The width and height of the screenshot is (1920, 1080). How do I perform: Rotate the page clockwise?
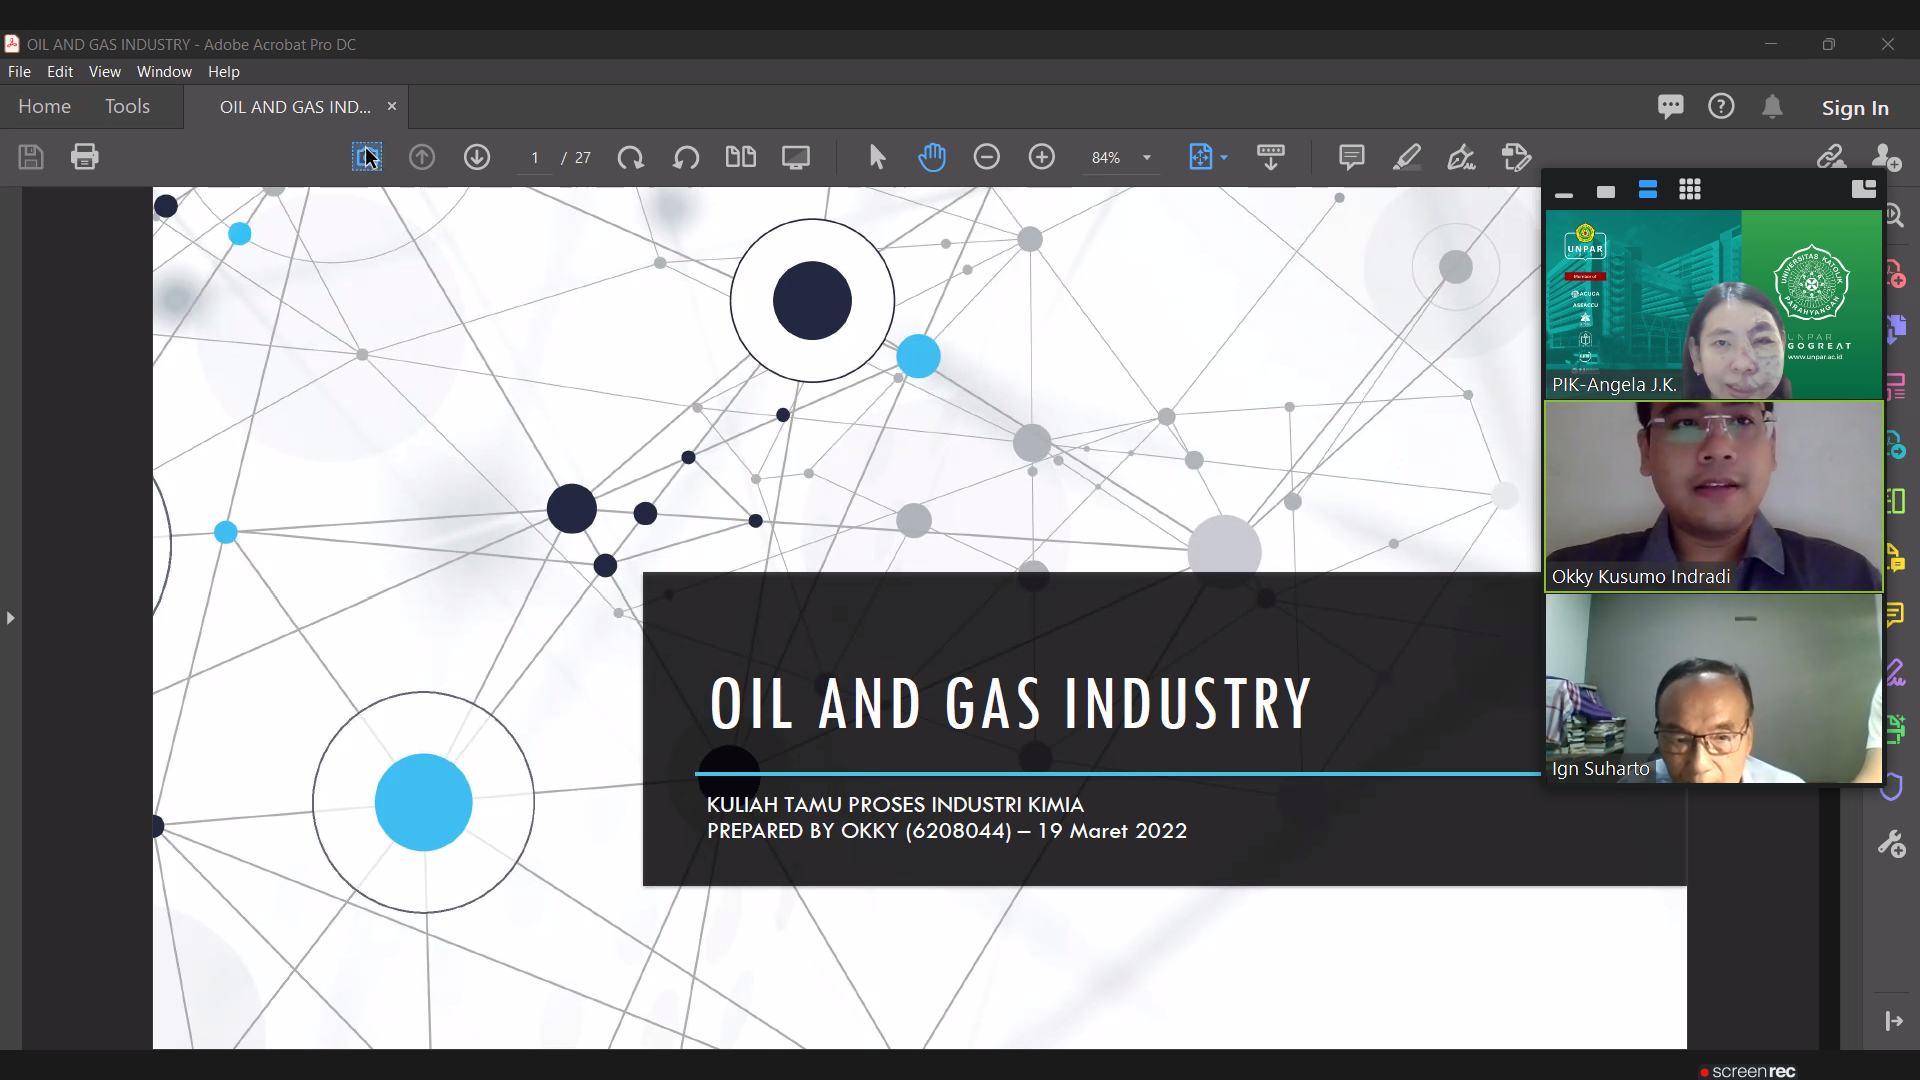(630, 157)
